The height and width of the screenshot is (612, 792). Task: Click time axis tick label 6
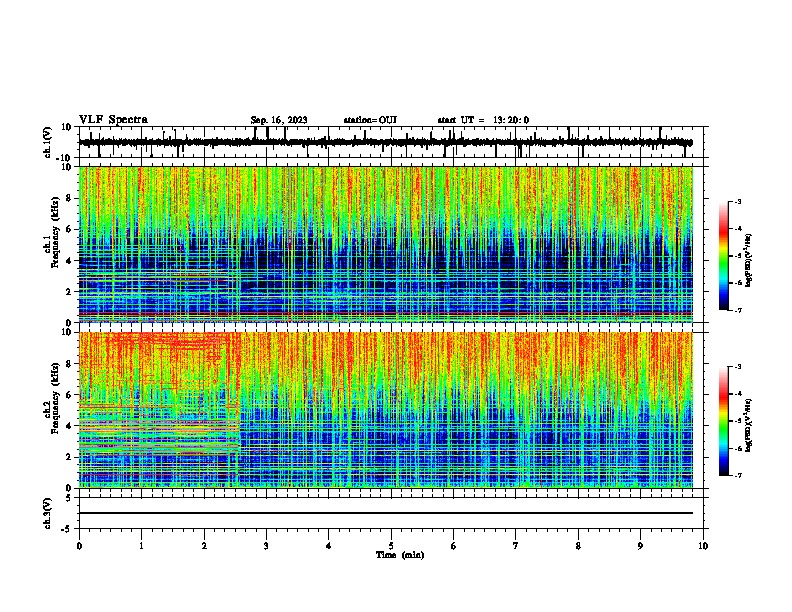453,546
